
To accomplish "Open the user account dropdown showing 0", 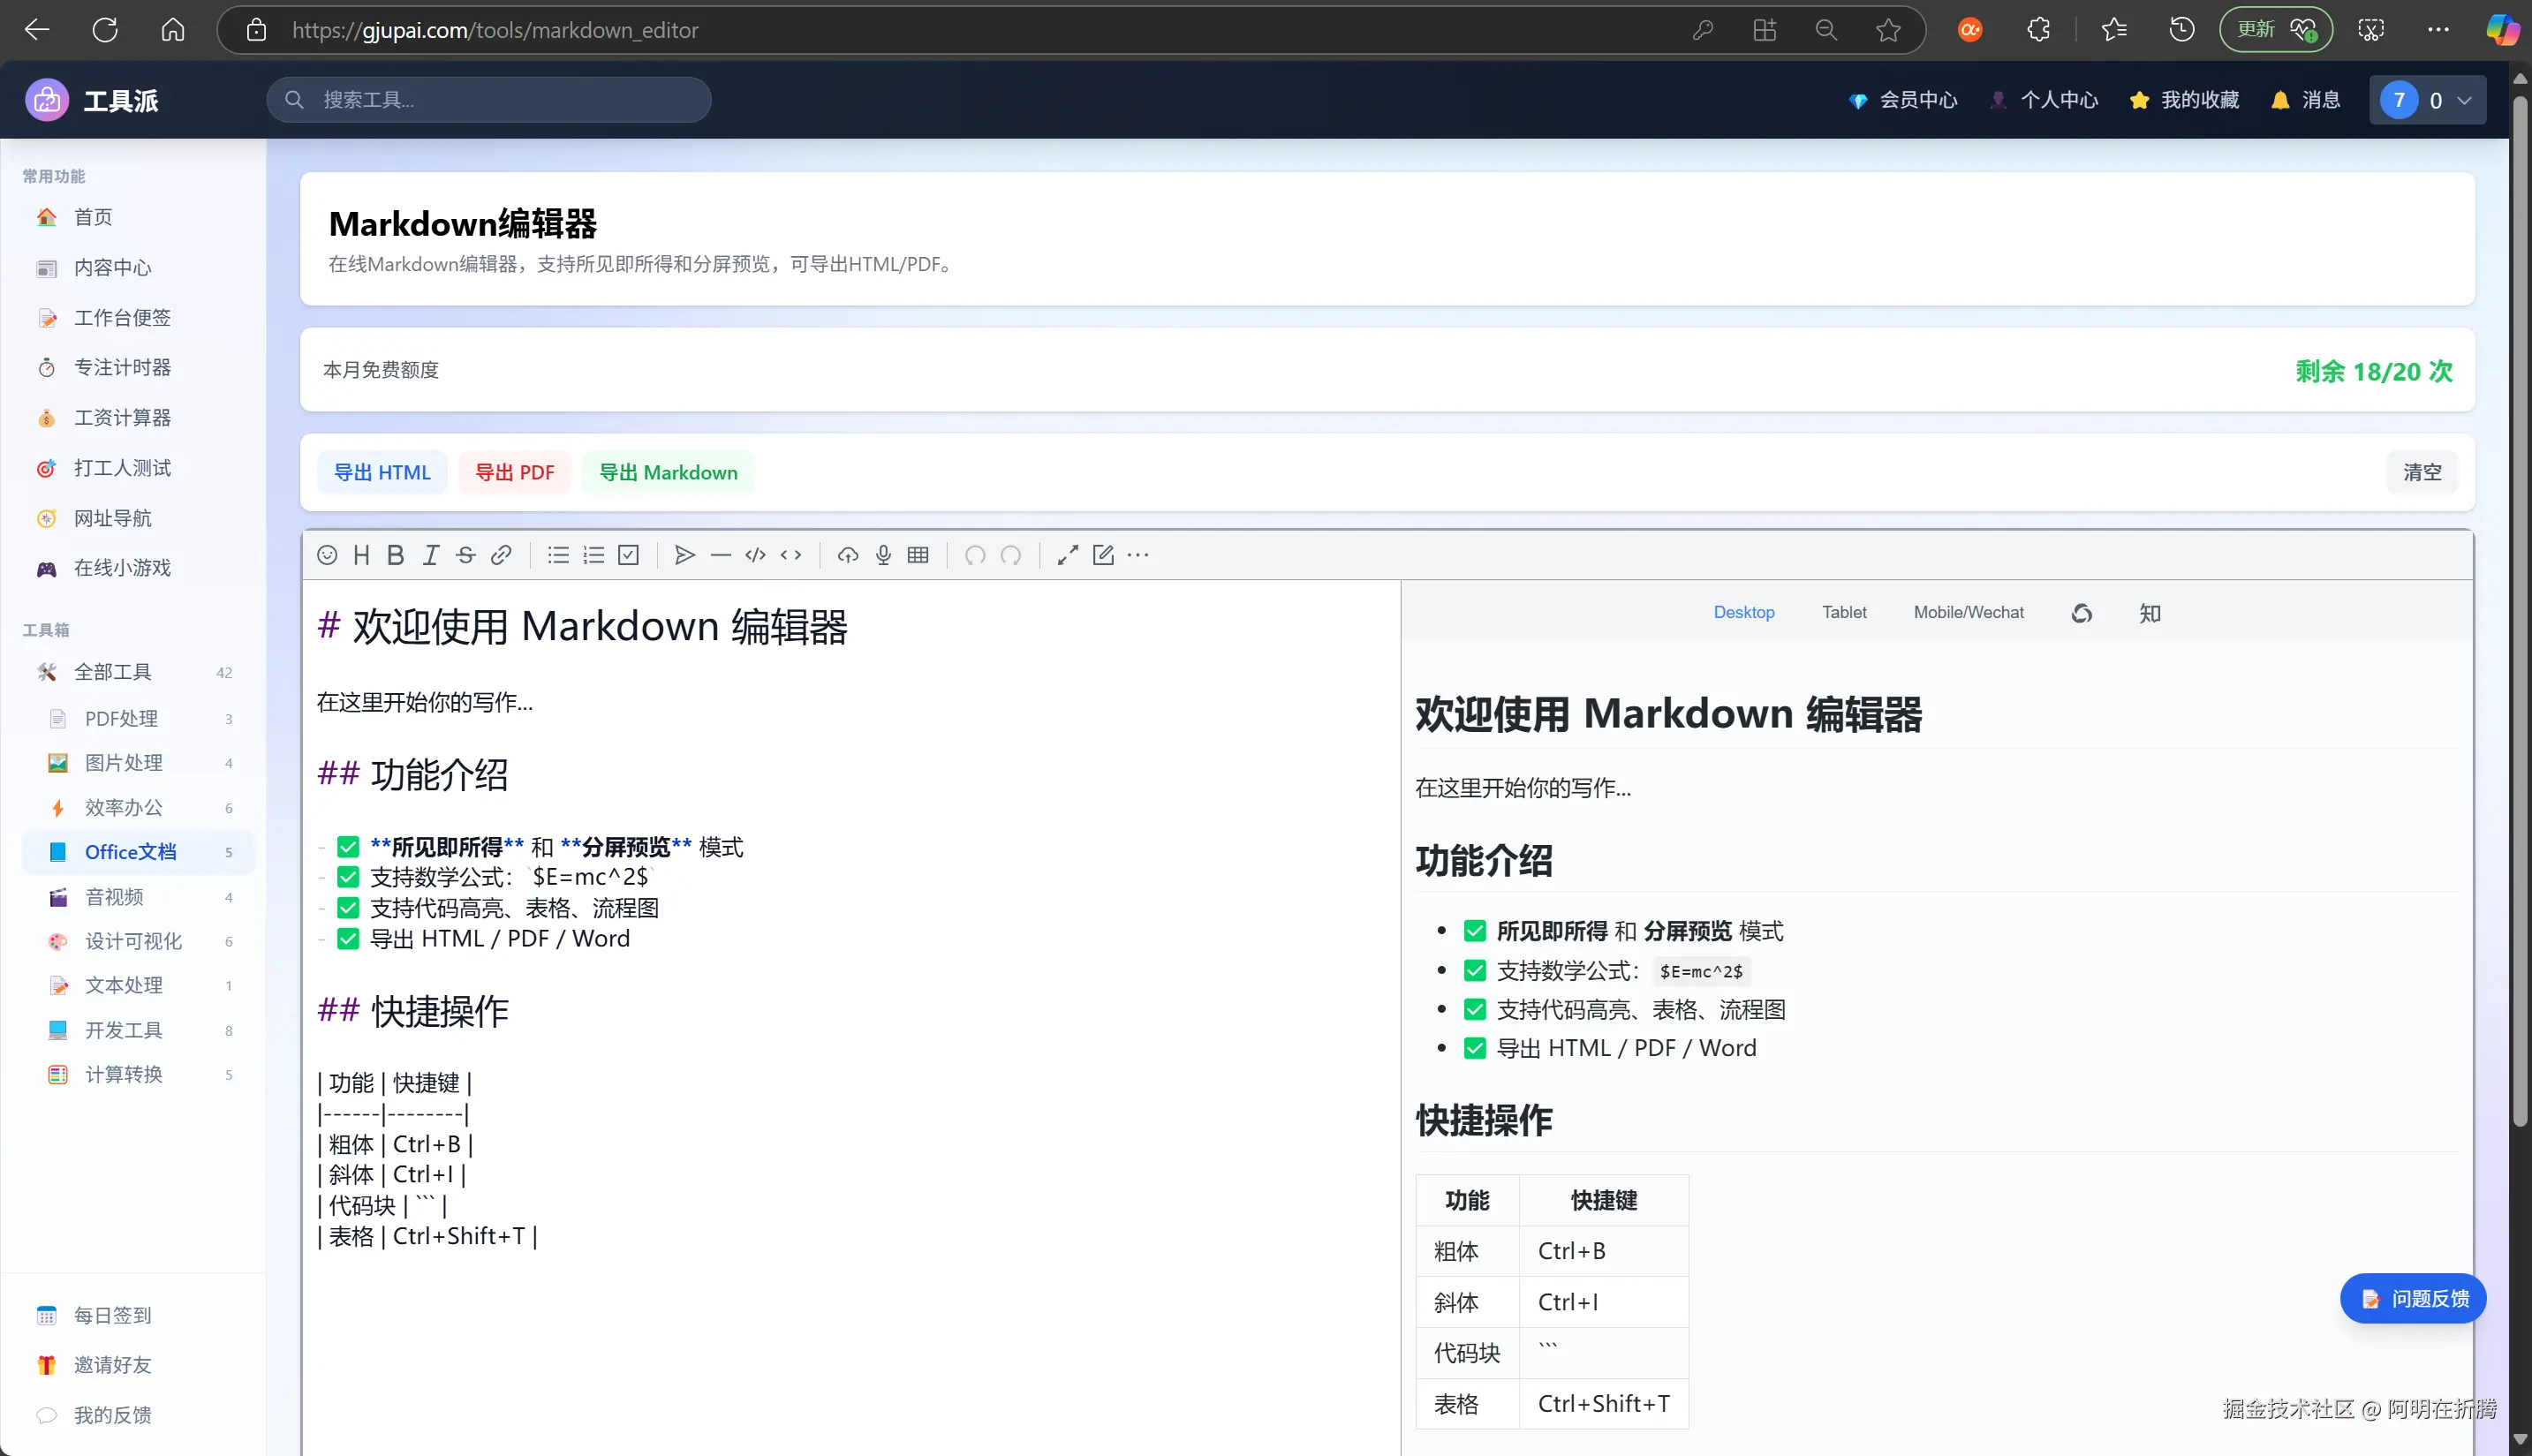I will click(x=2427, y=100).
